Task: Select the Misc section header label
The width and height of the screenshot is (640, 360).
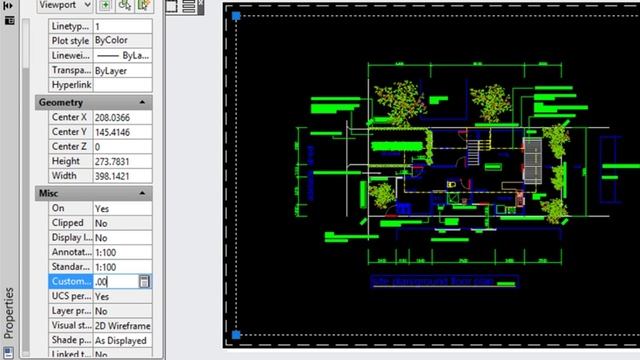Action: (48, 193)
